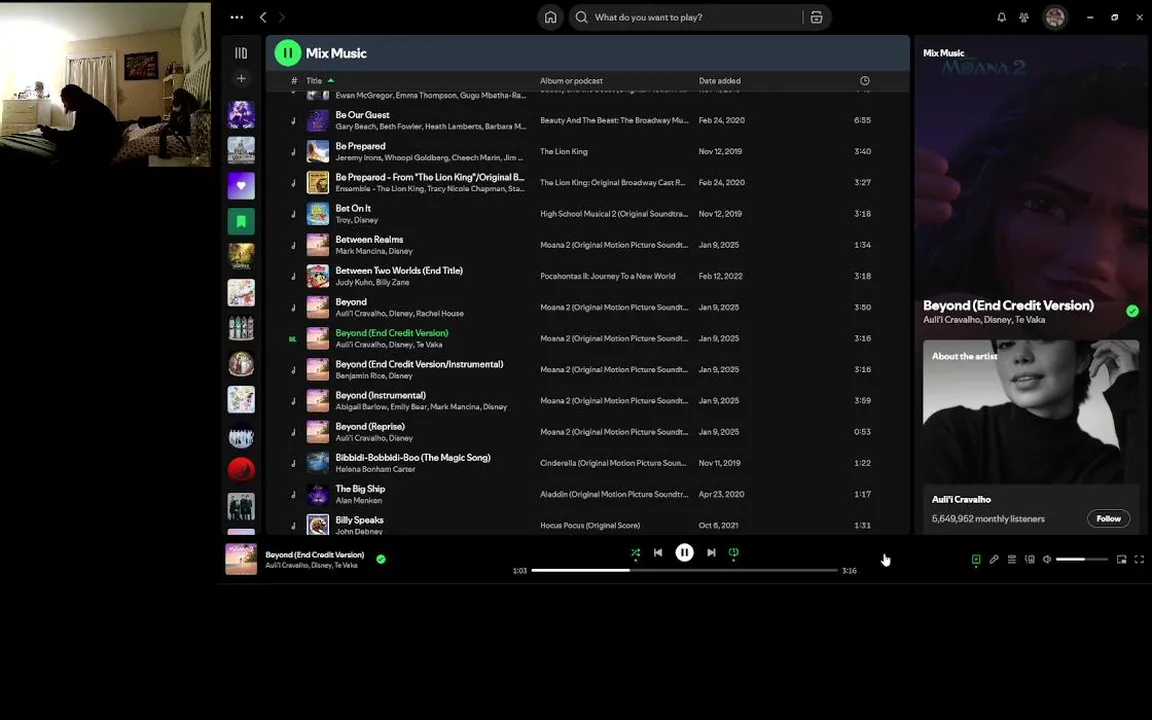Open Beyond (End Credit Version) title in right panel

(x=1008, y=305)
